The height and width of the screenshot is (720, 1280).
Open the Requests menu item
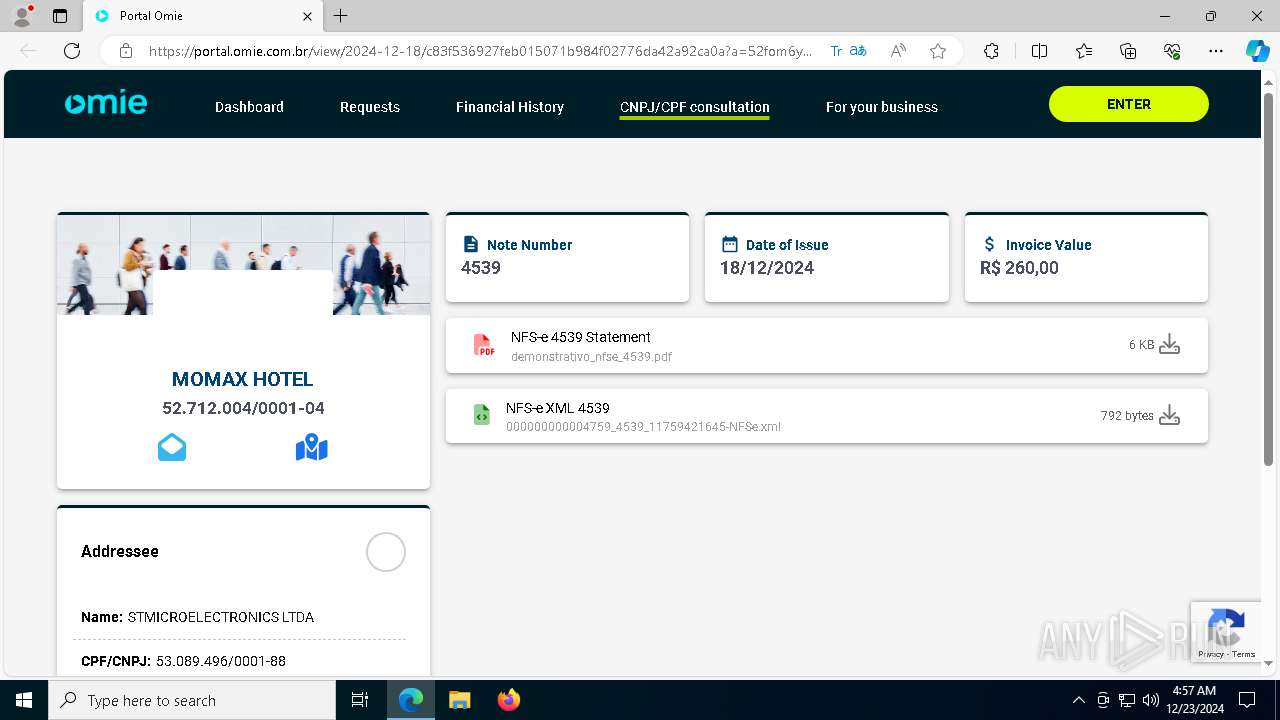point(370,107)
